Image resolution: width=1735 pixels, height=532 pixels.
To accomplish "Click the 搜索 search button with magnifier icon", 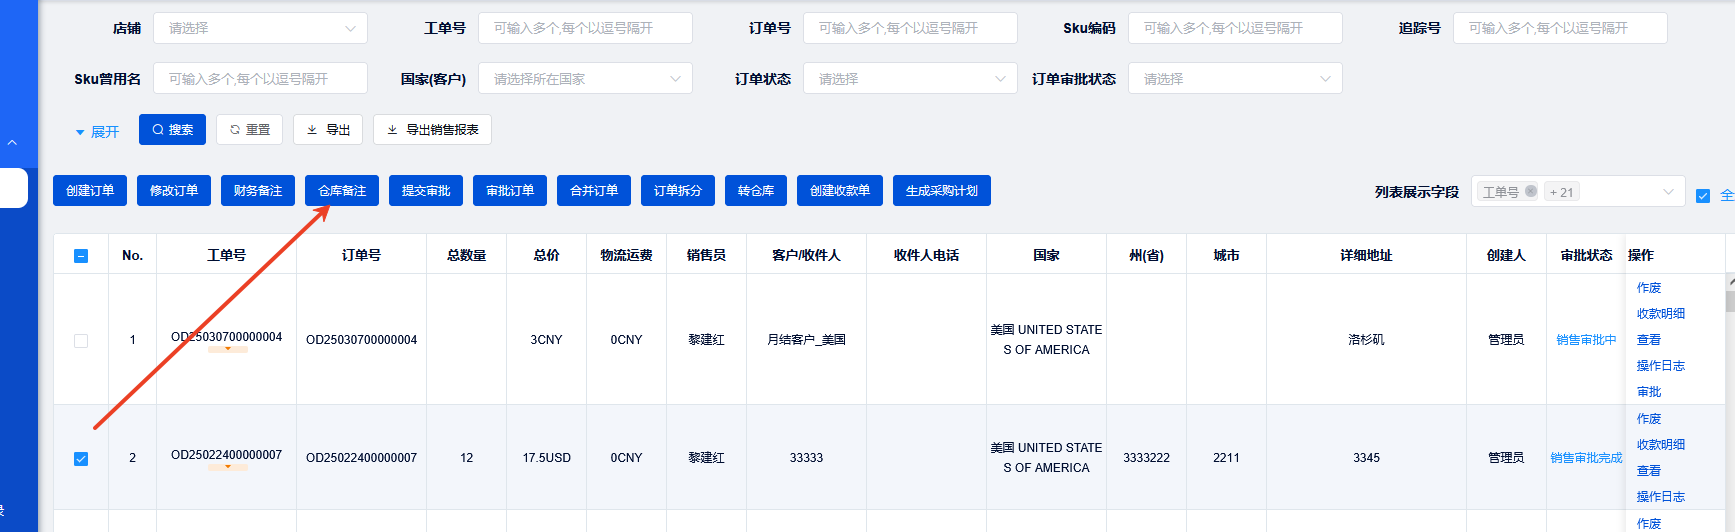I will point(172,130).
